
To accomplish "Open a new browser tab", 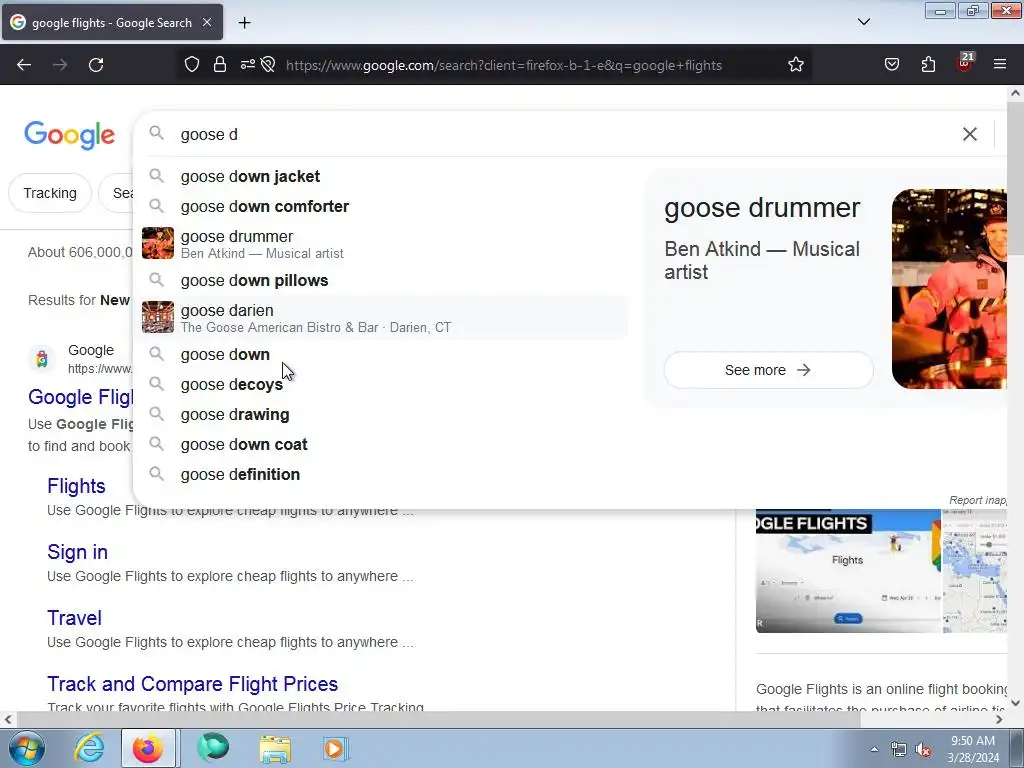I will click(244, 23).
